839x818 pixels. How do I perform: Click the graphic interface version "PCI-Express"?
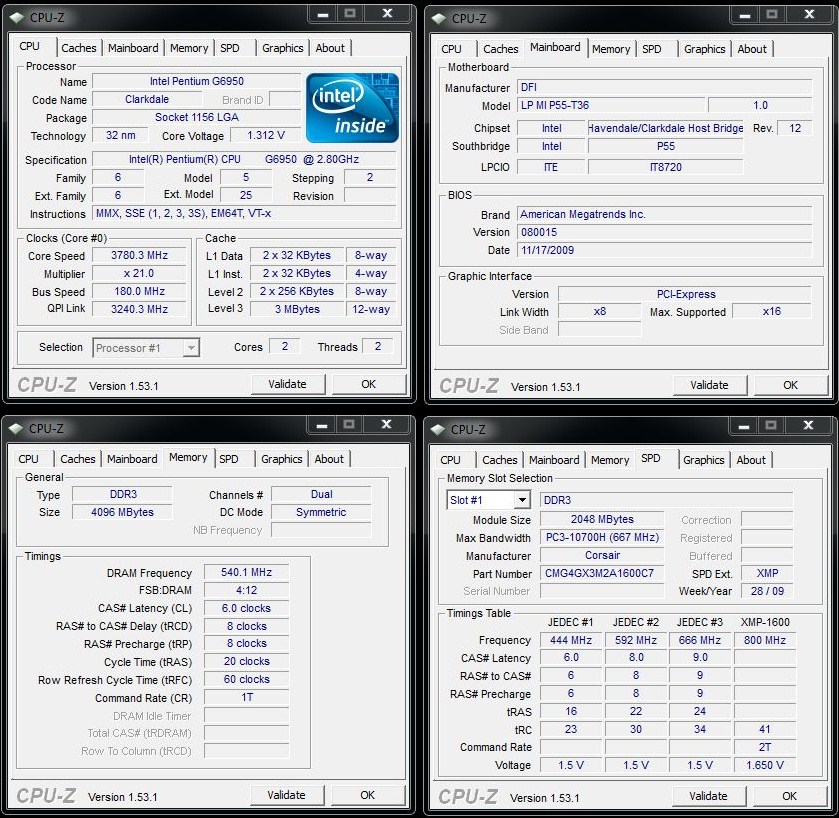point(685,294)
